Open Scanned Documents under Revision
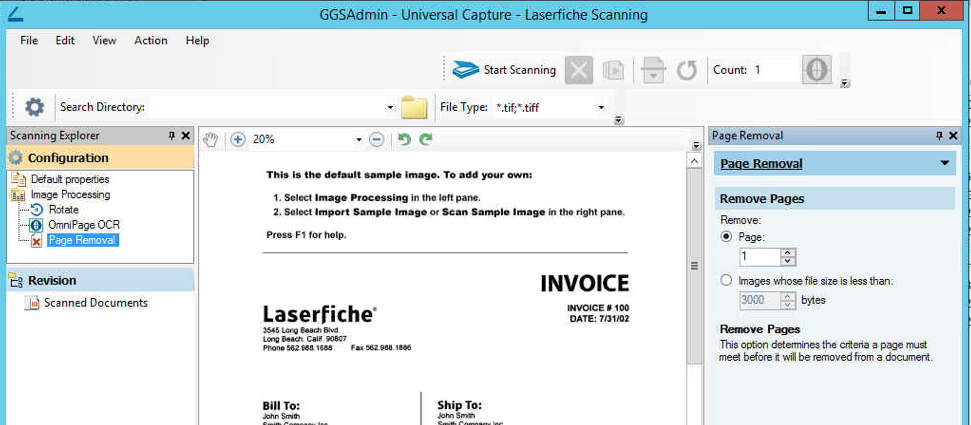Image resolution: width=971 pixels, height=425 pixels. click(95, 303)
